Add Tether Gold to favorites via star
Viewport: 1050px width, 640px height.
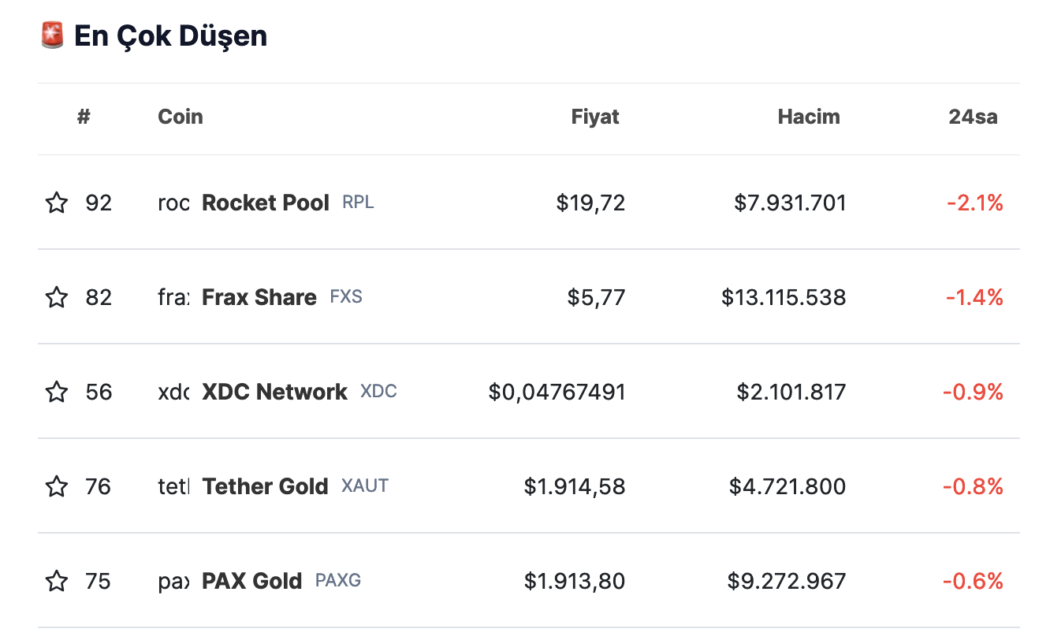(x=56, y=486)
